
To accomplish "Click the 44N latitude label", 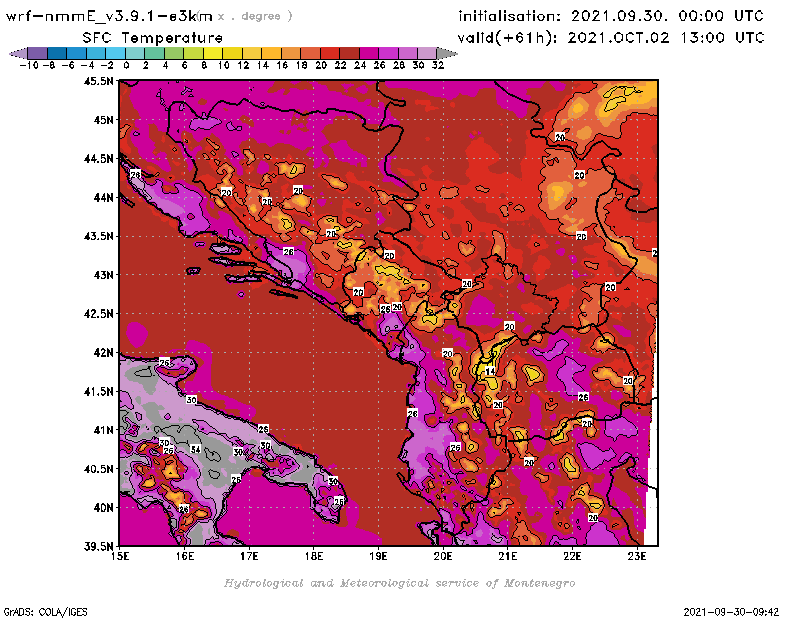I will [103, 197].
